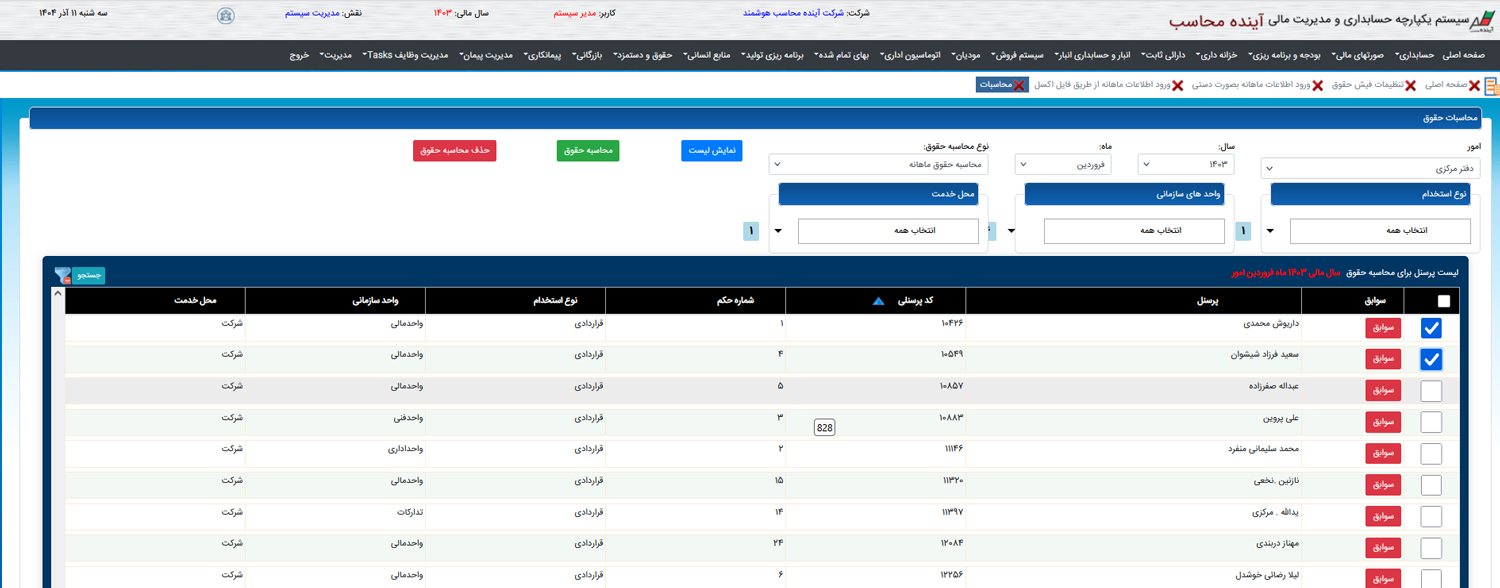The image size is (1500, 588).
Task: Sort by کد پرسنلی using blue arrow
Action: (x=878, y=301)
